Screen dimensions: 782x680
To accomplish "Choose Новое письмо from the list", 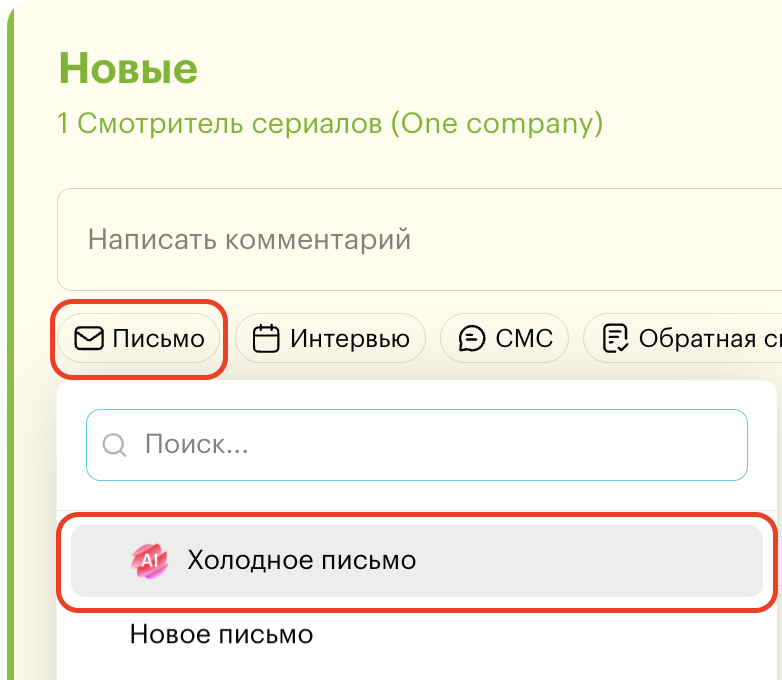I will click(221, 634).
